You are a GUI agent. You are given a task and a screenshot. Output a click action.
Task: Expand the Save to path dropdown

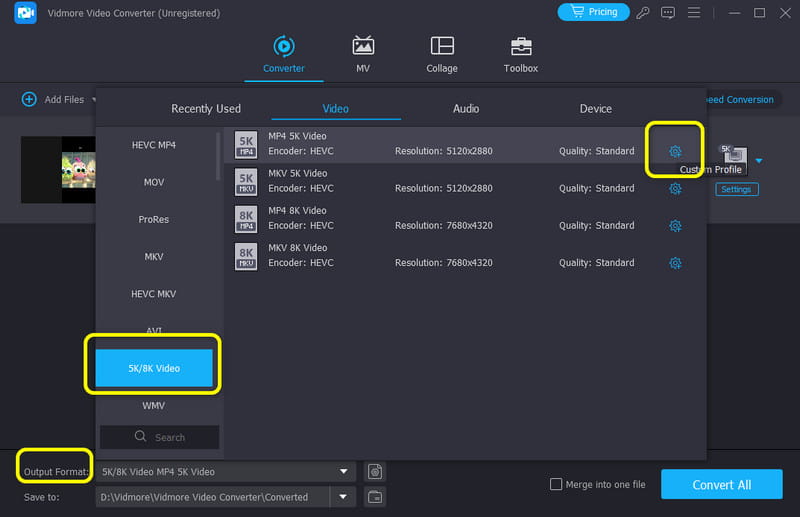pyautogui.click(x=344, y=497)
